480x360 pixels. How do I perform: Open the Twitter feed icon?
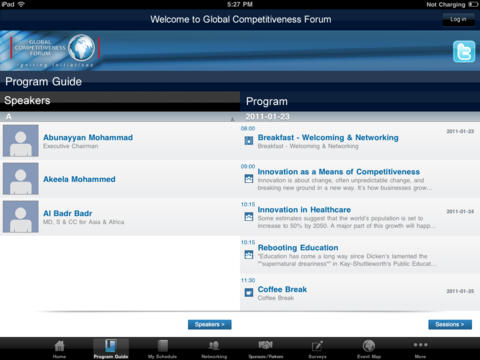pos(464,51)
